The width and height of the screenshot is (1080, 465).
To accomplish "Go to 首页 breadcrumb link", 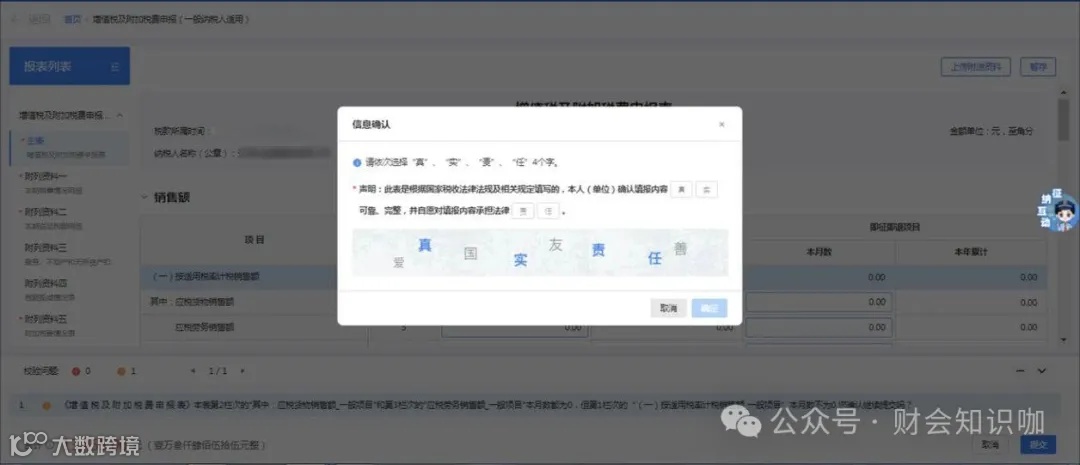I will [72, 19].
